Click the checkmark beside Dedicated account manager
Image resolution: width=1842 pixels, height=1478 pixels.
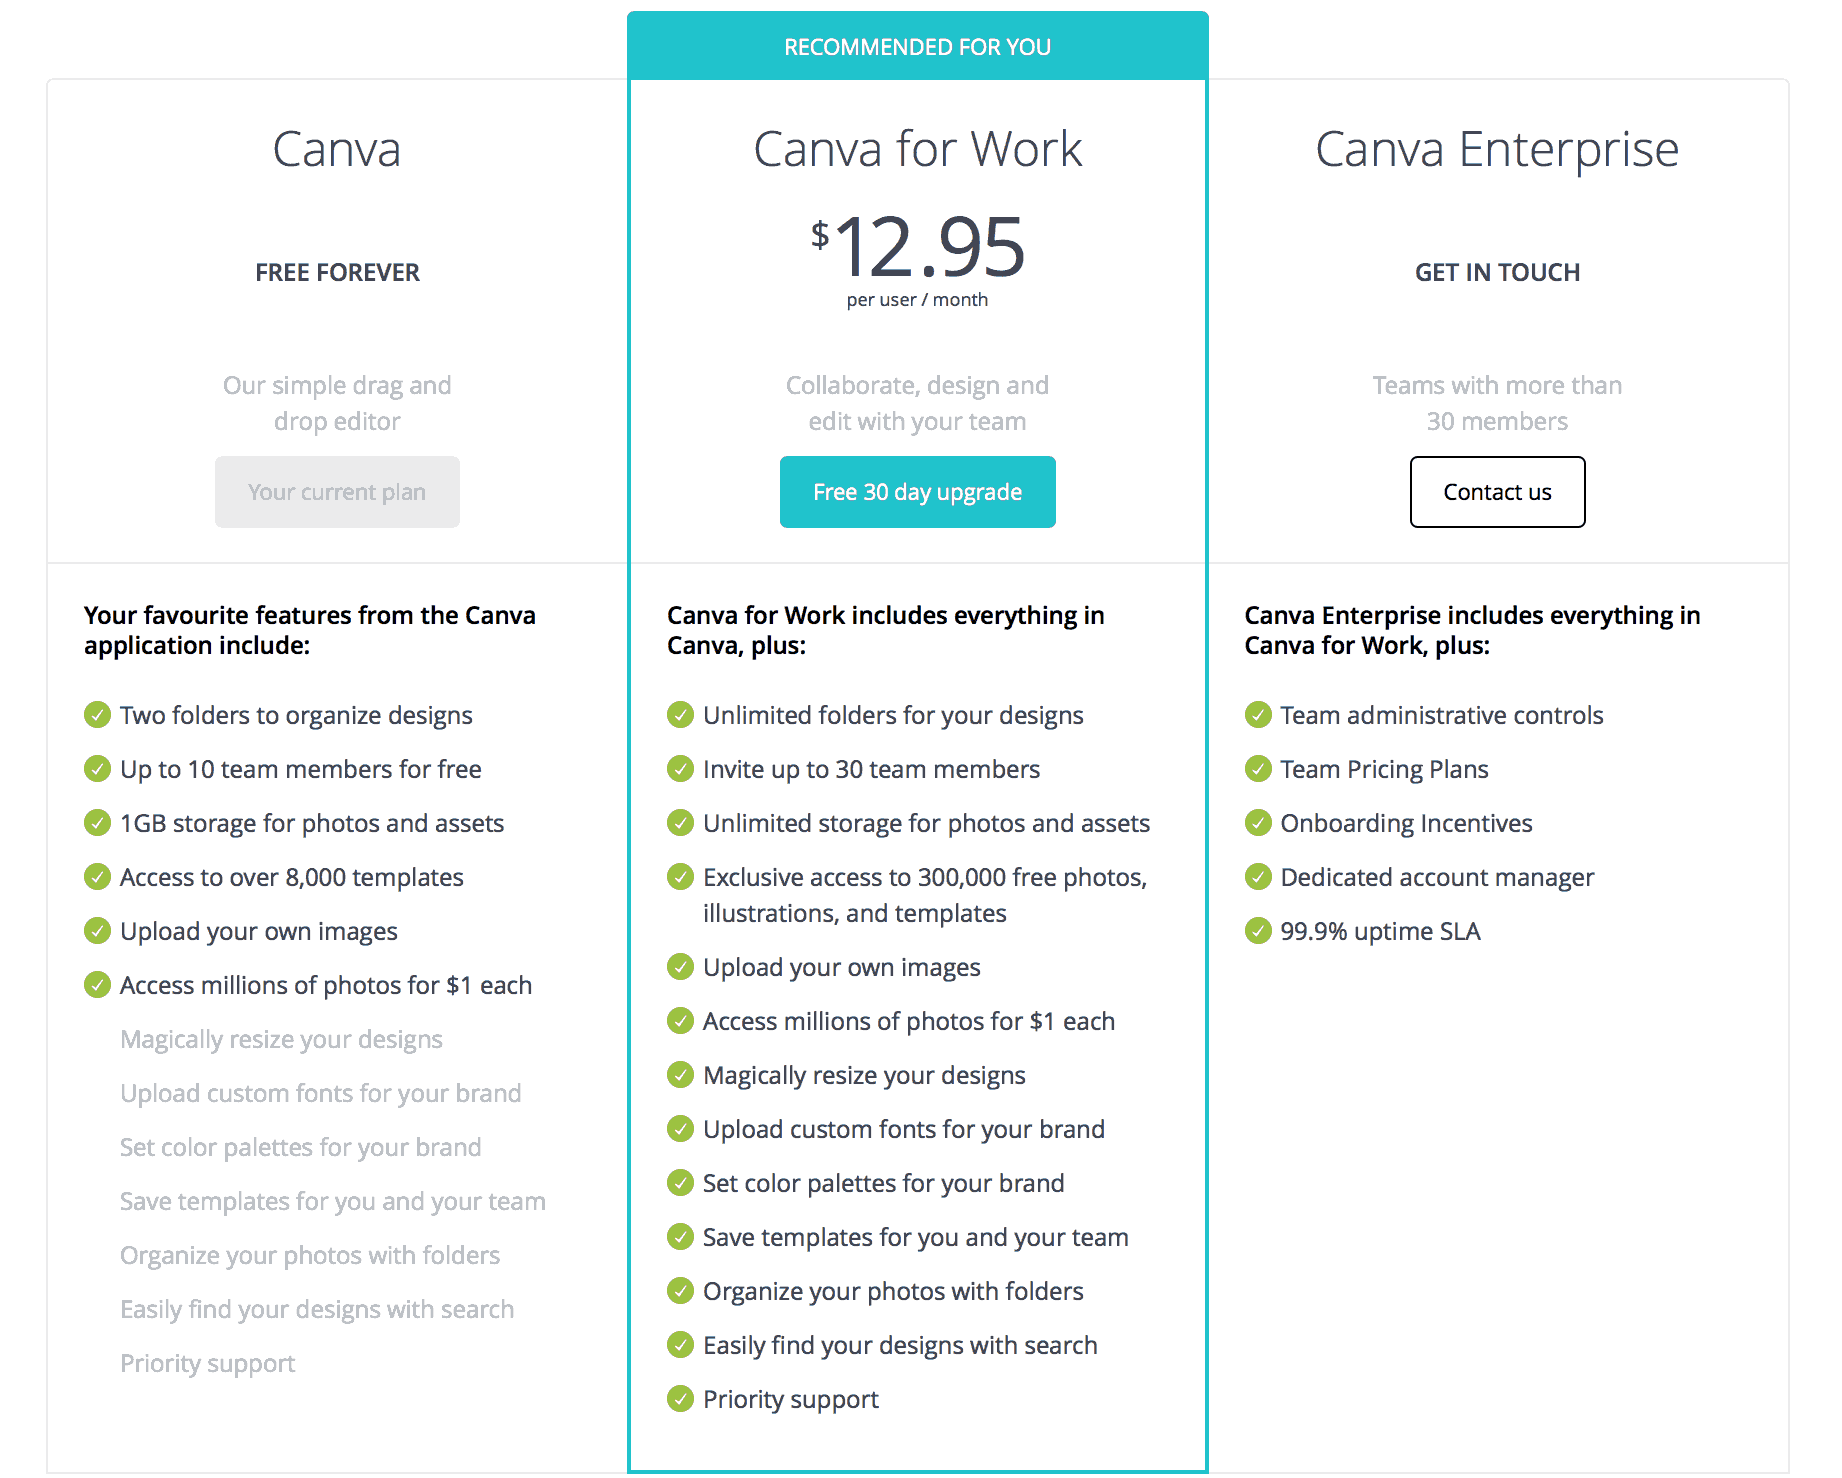click(1258, 877)
